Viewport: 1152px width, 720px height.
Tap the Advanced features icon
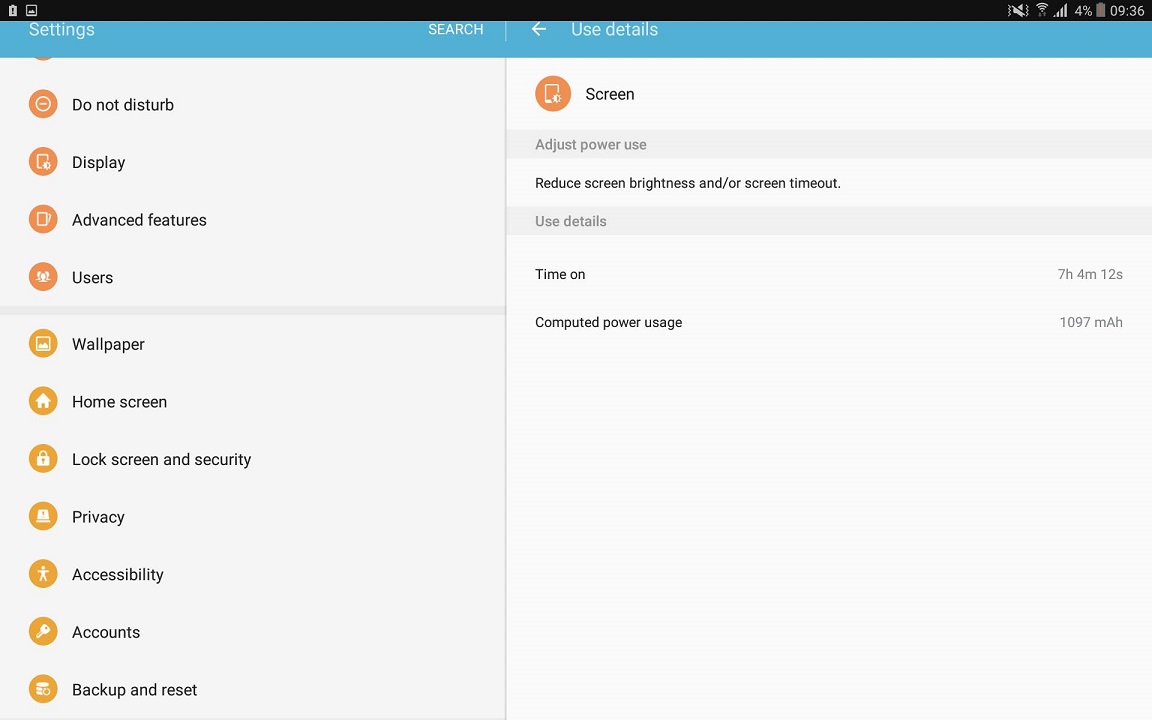click(43, 219)
